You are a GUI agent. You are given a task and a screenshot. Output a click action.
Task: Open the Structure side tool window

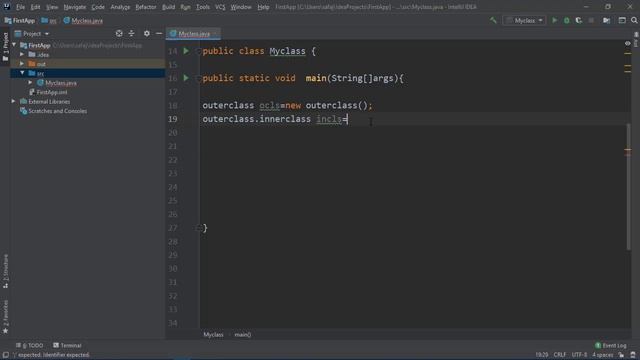tap(5, 271)
